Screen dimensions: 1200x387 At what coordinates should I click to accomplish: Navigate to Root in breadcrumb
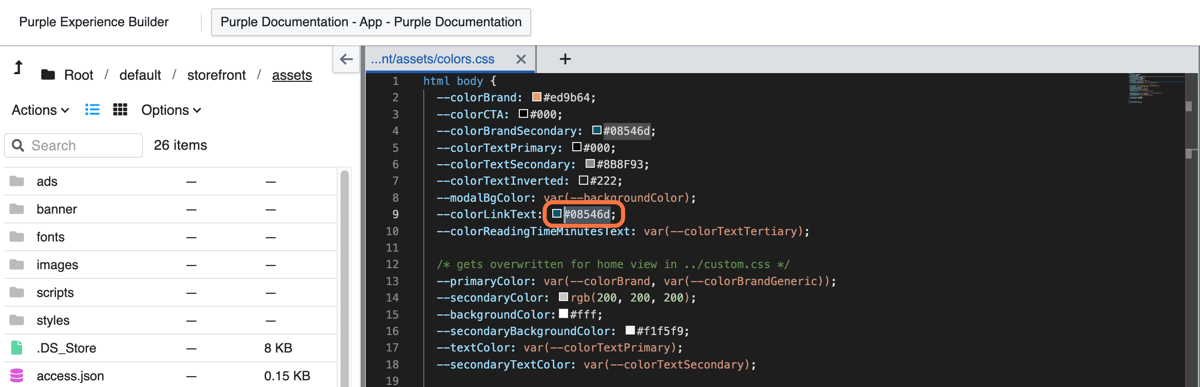pyautogui.click(x=79, y=75)
